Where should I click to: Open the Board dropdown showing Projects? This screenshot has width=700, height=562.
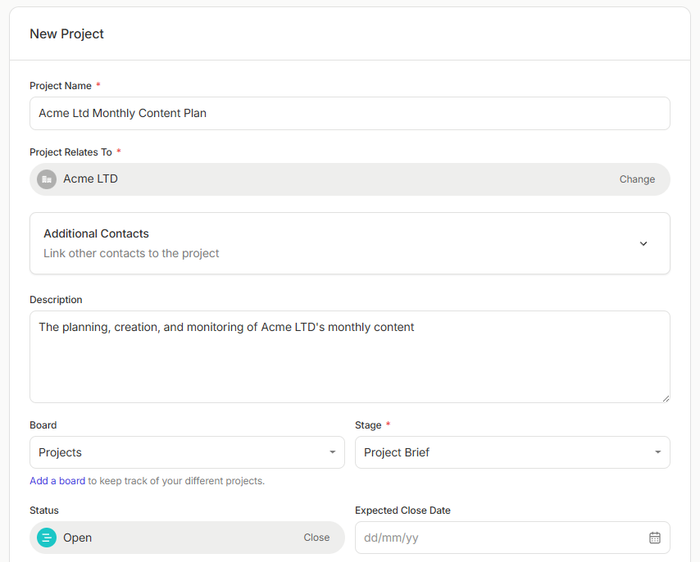(188, 452)
